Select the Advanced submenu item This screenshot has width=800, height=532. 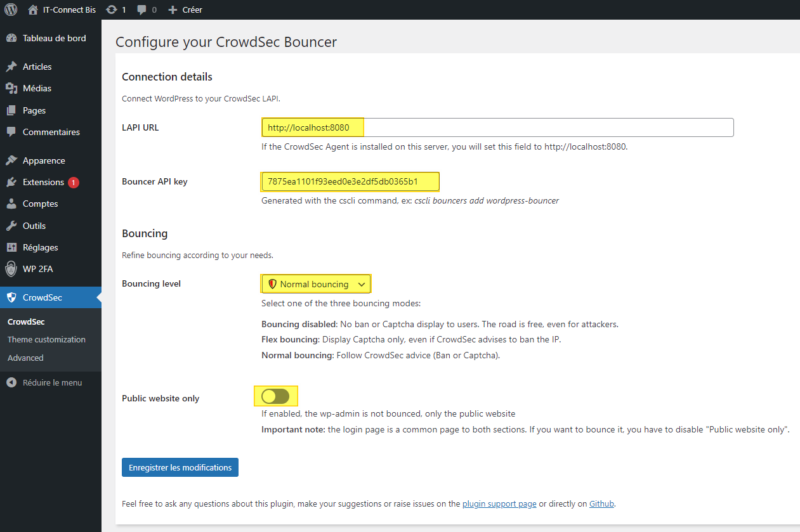[25, 357]
